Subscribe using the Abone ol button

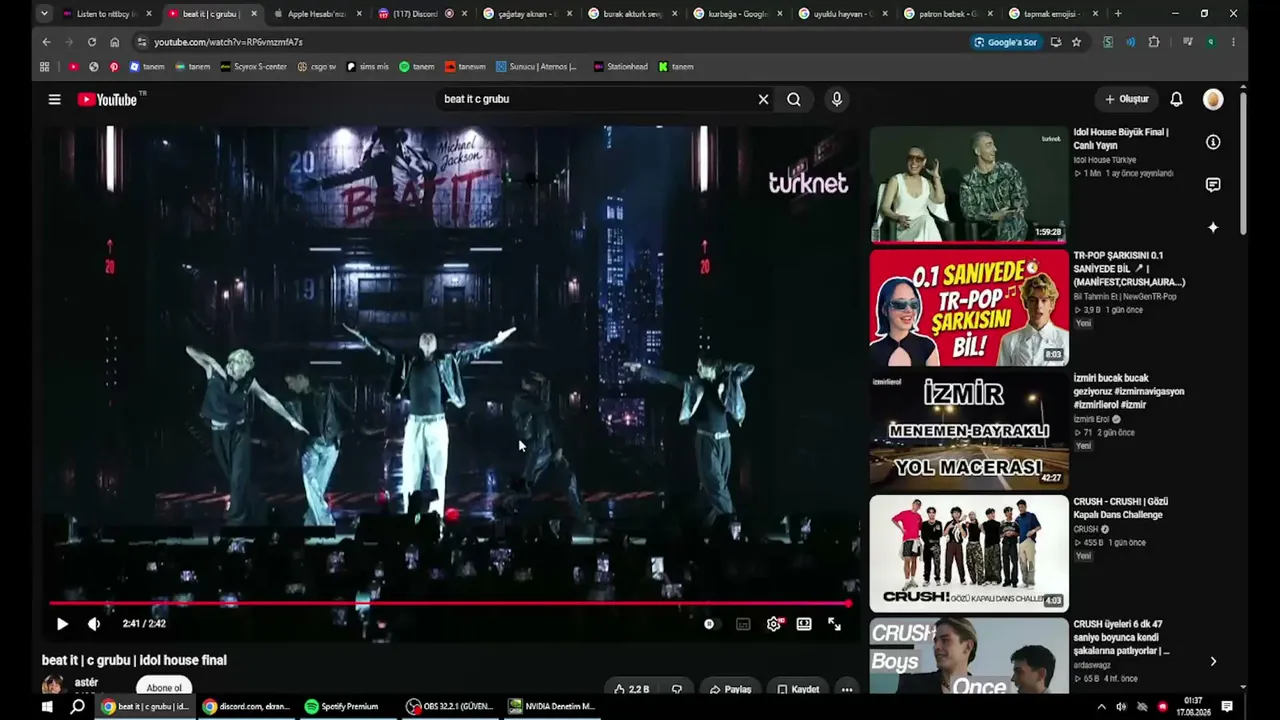164,688
